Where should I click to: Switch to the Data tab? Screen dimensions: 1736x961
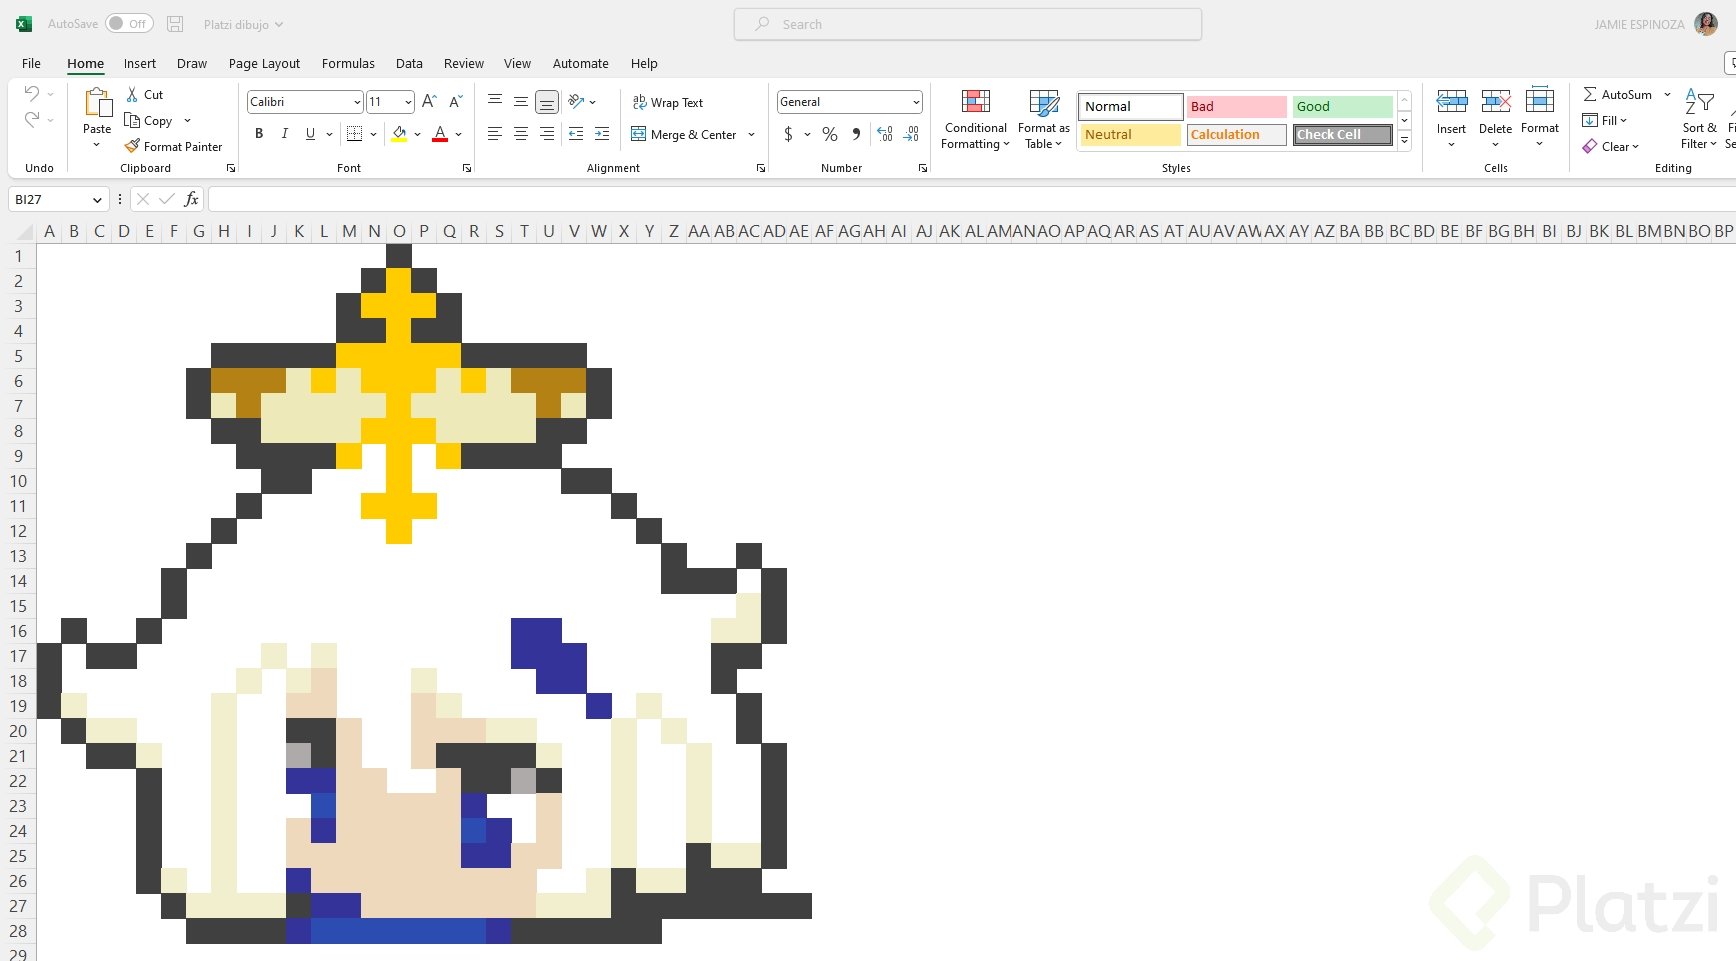pyautogui.click(x=409, y=63)
